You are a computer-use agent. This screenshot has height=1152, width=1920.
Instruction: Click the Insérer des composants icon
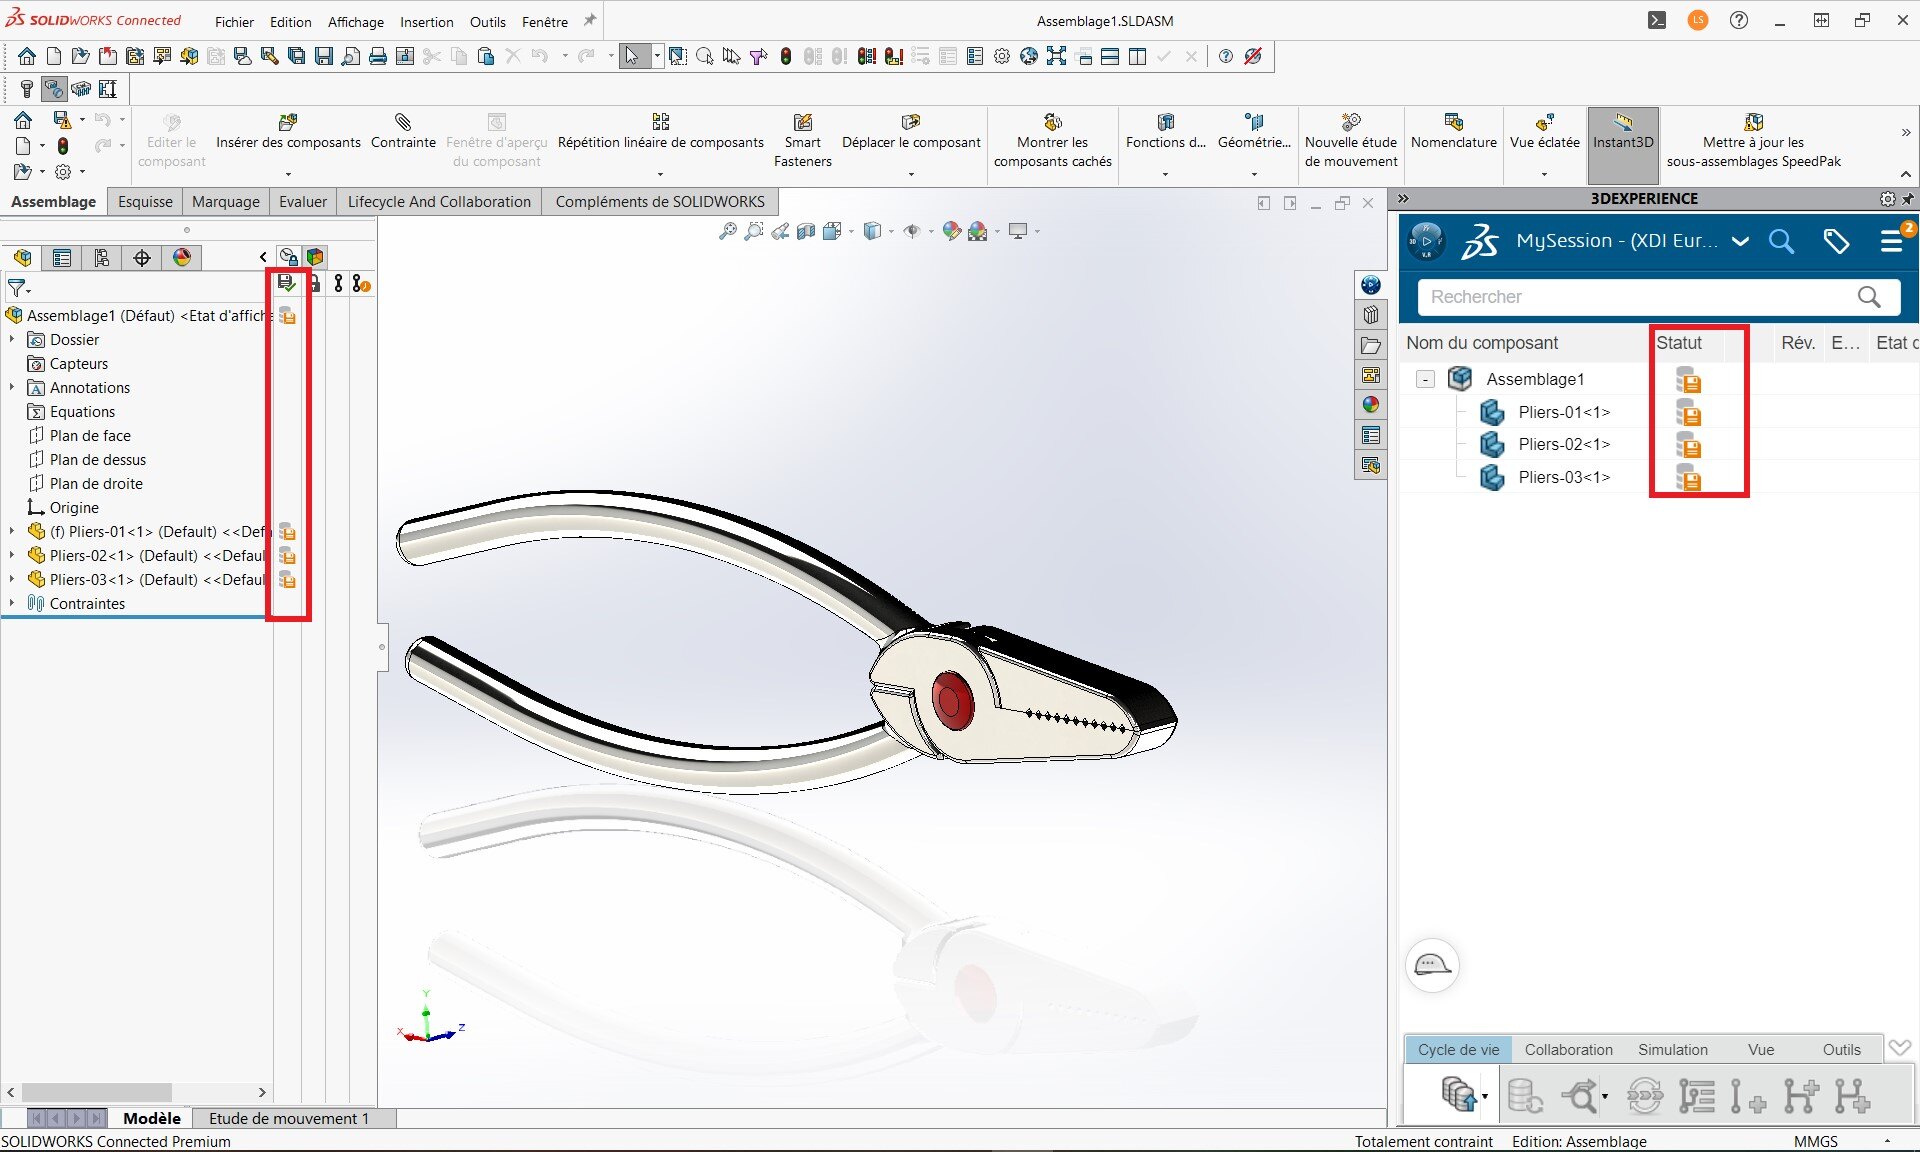click(x=288, y=123)
